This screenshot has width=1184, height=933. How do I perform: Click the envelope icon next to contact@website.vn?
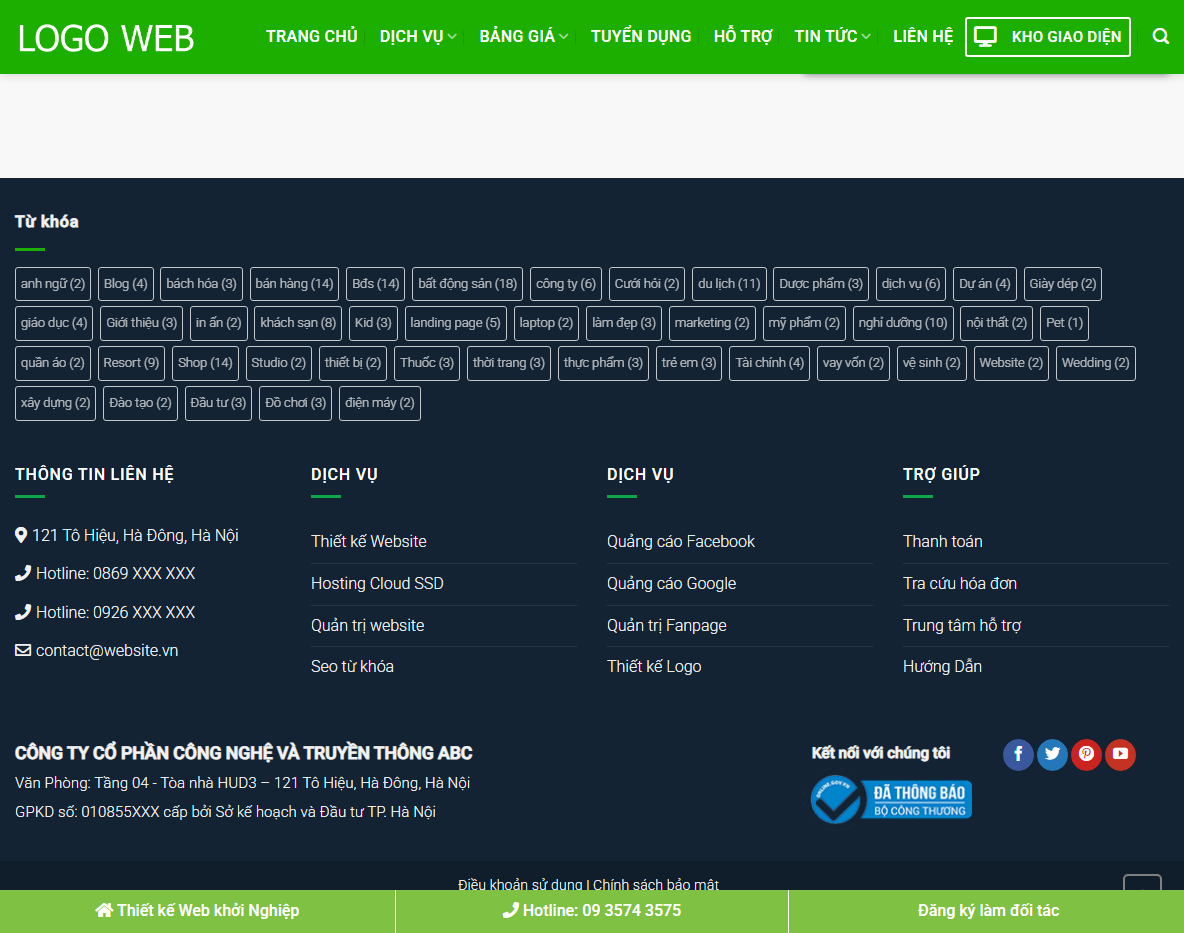coord(21,650)
